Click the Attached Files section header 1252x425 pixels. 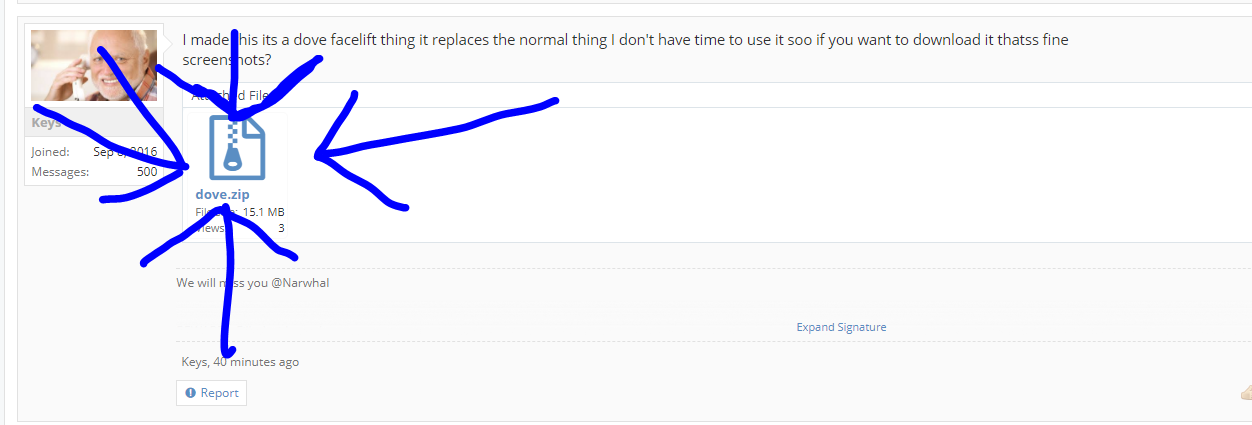(x=231, y=96)
